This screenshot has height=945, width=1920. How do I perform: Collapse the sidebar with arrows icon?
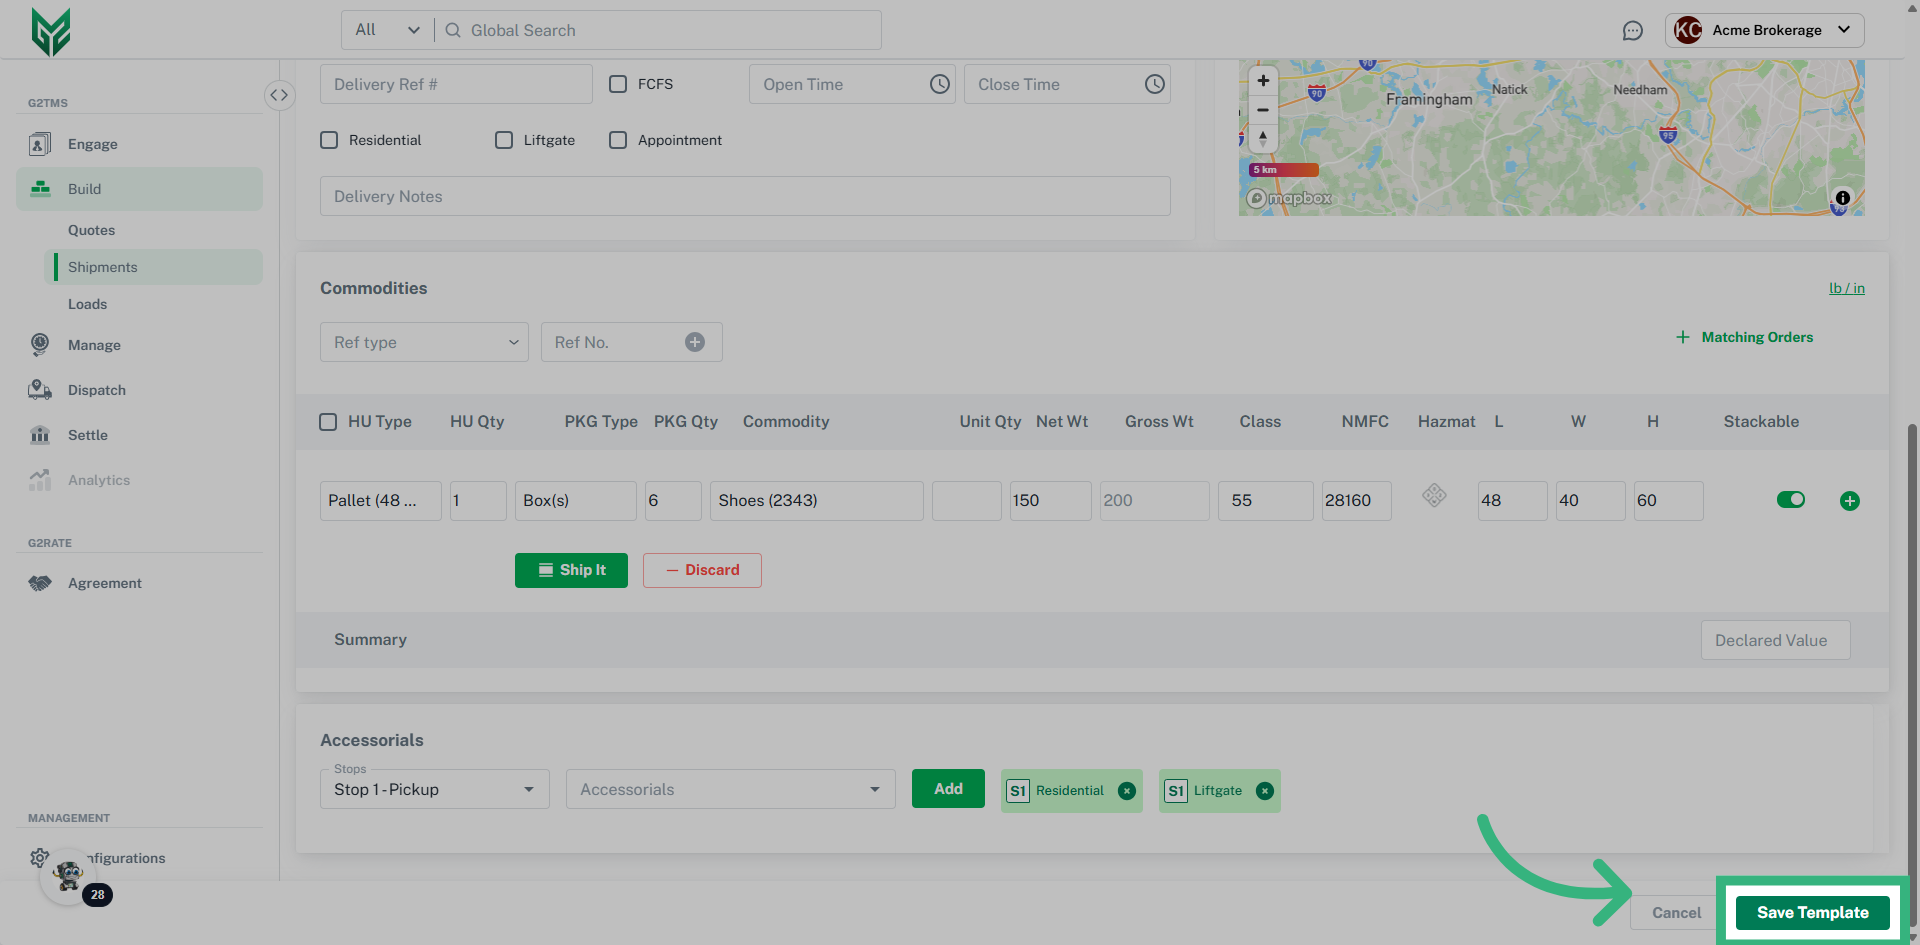279,95
